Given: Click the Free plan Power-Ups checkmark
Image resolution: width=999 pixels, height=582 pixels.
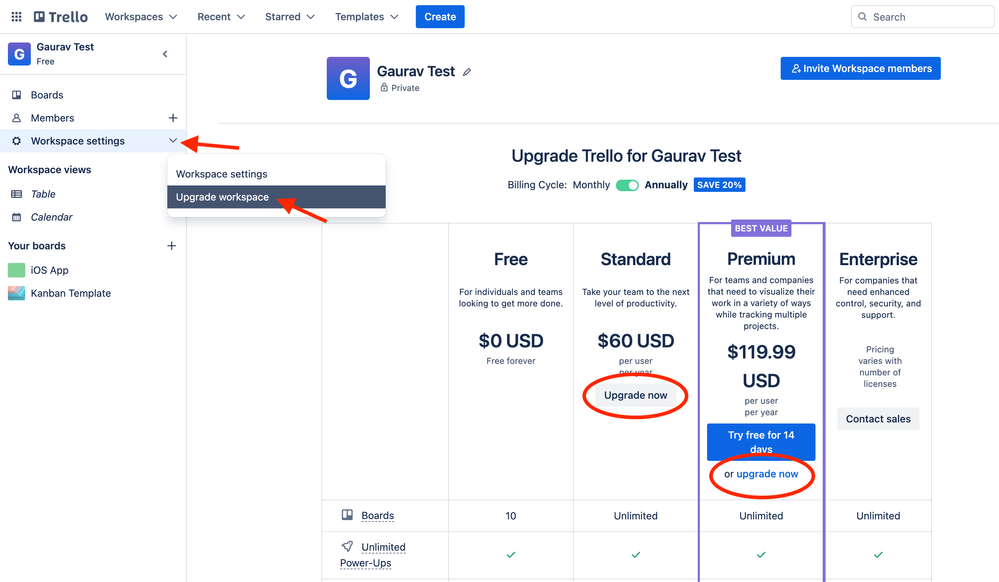Looking at the screenshot, I should click(x=510, y=555).
